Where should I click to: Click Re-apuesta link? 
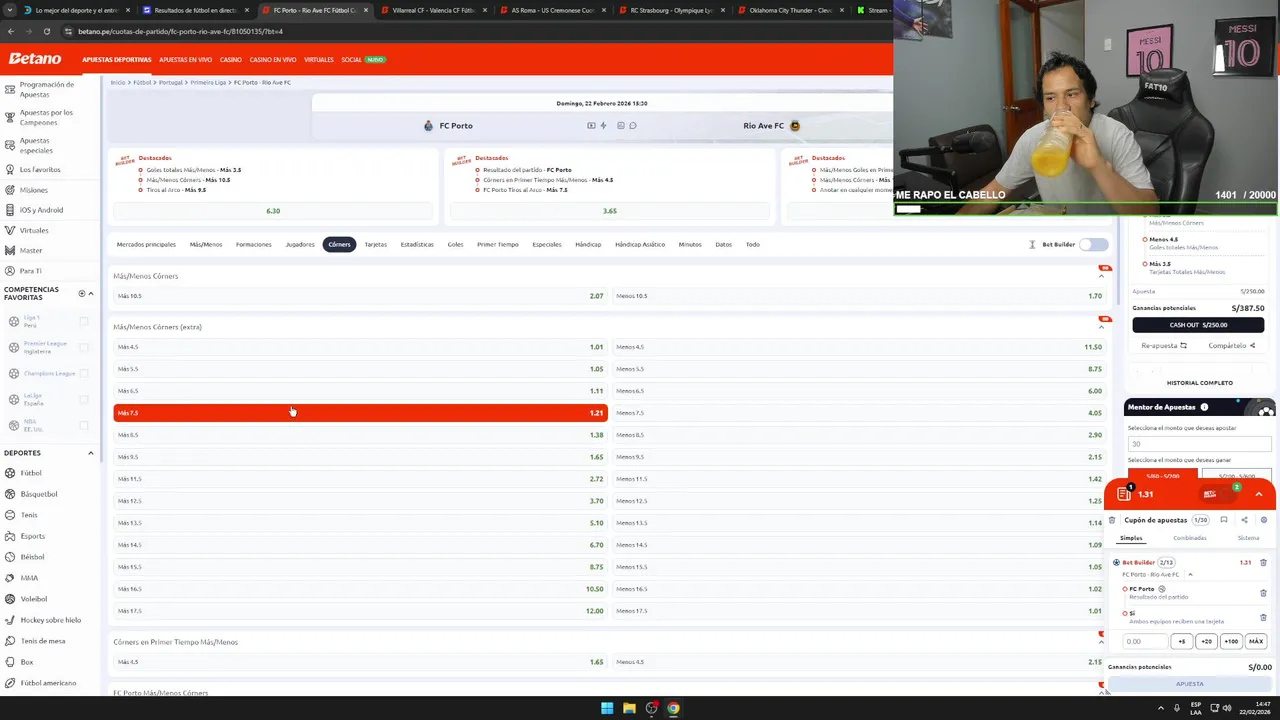pyautogui.click(x=1164, y=346)
